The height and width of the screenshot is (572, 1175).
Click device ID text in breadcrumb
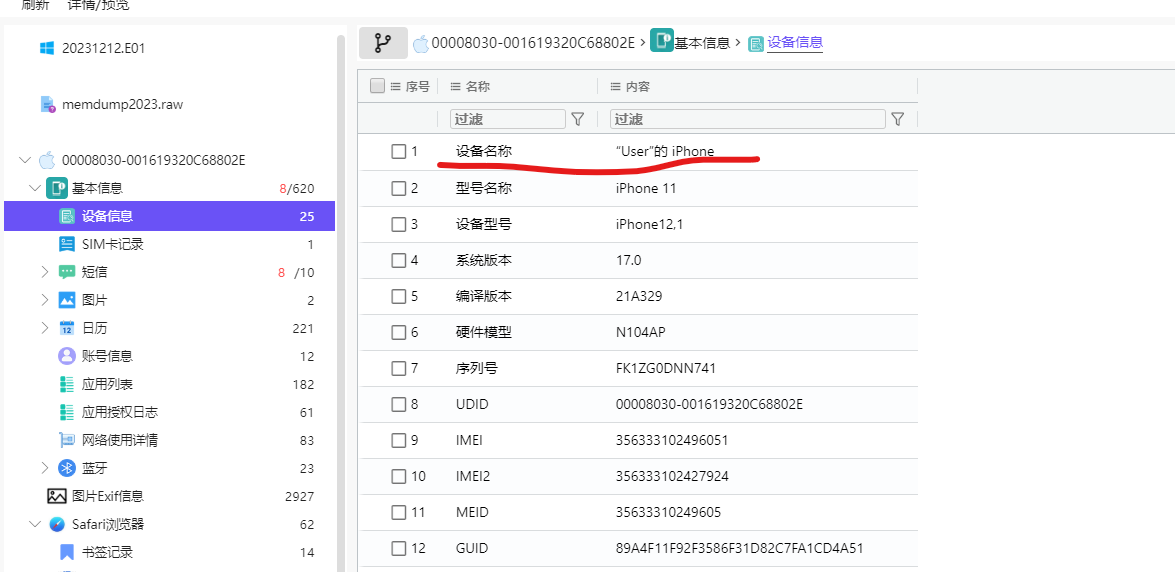point(534,43)
